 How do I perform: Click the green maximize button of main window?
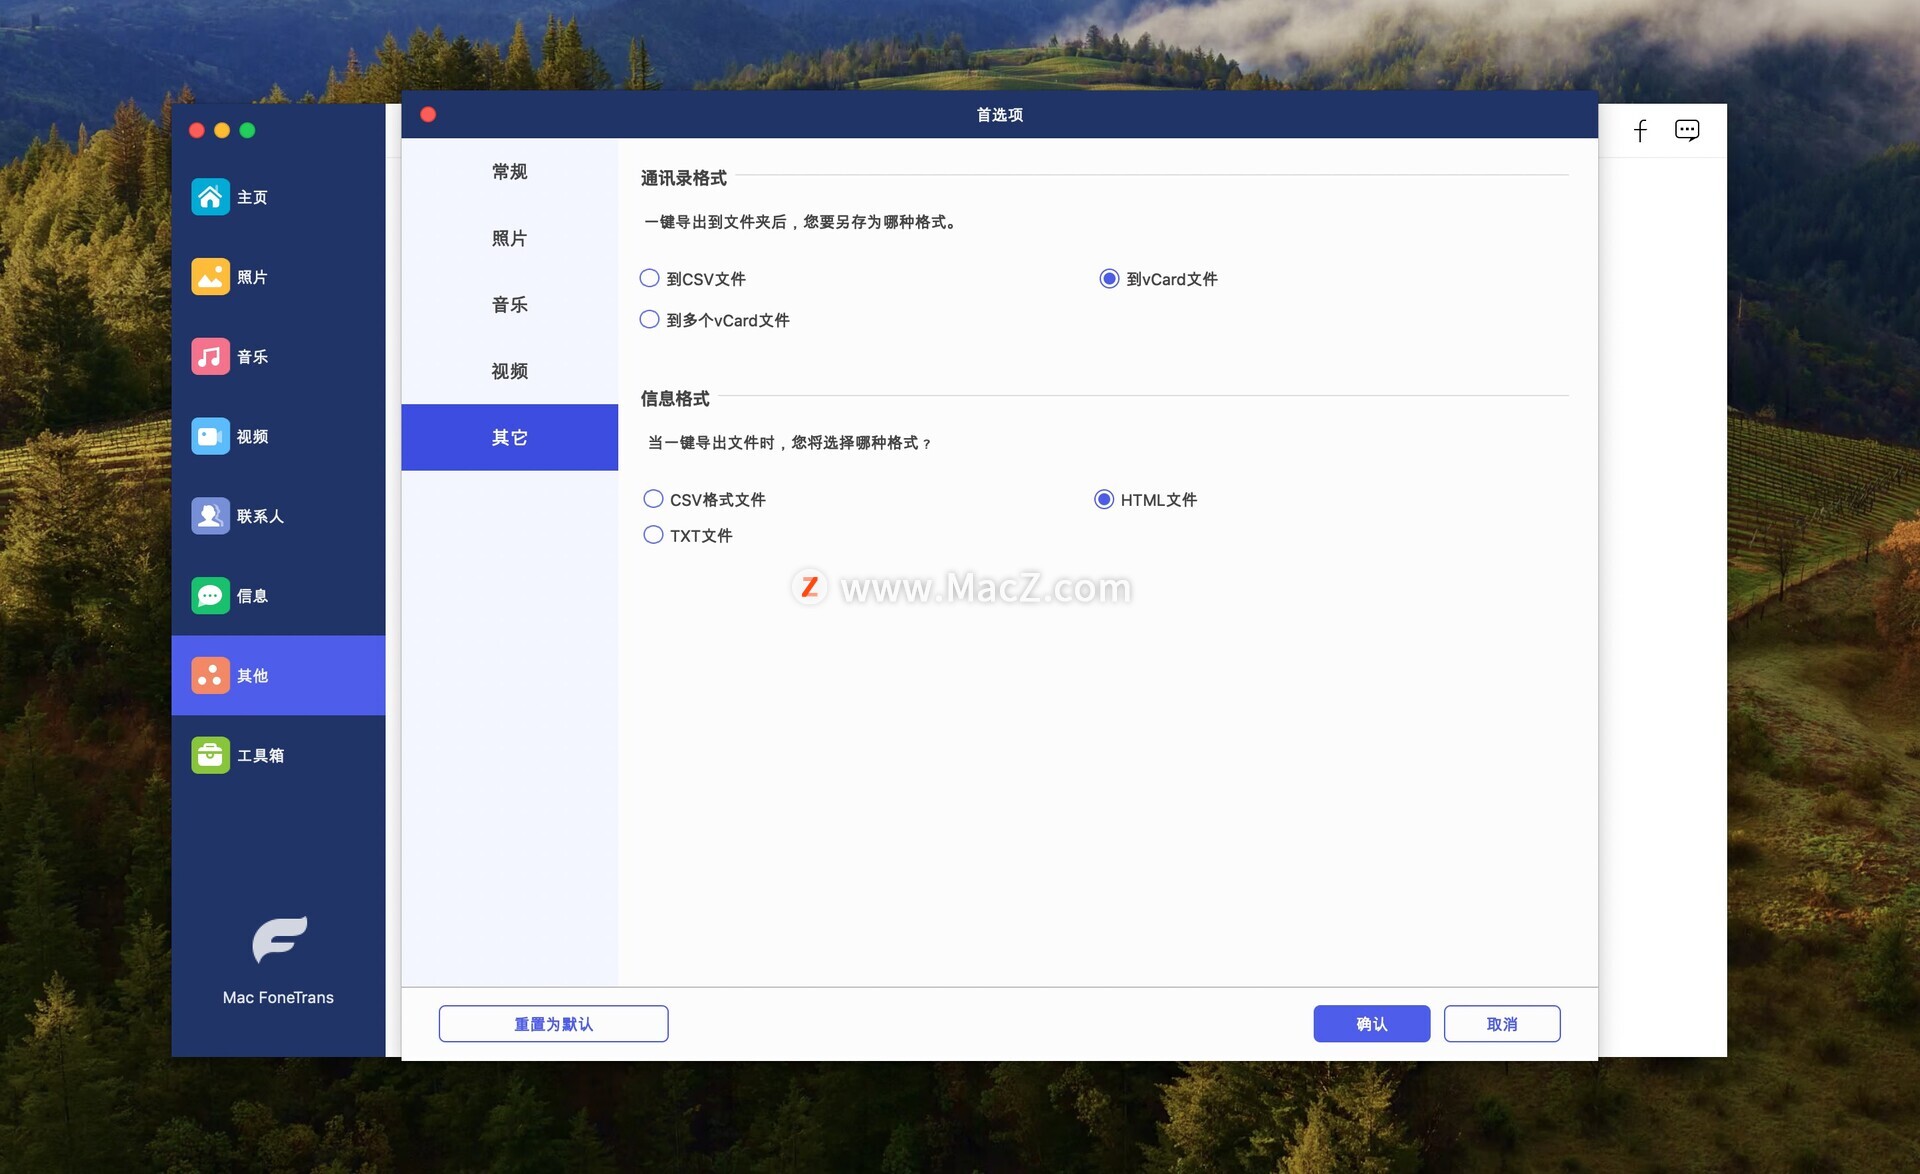point(247,130)
